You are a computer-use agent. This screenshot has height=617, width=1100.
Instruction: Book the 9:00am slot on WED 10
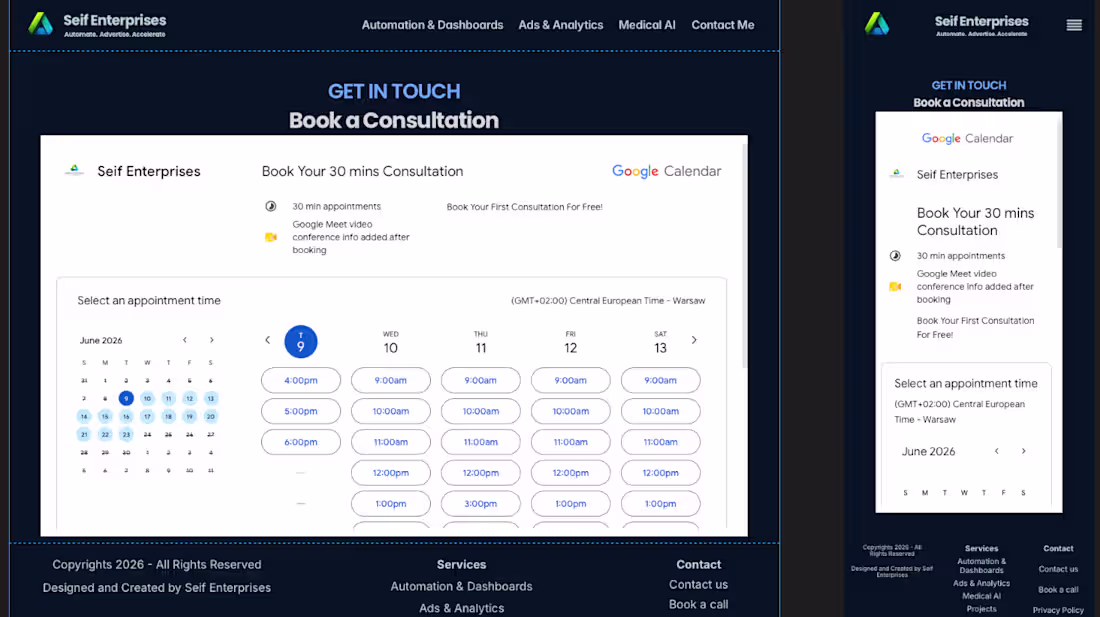(x=391, y=380)
